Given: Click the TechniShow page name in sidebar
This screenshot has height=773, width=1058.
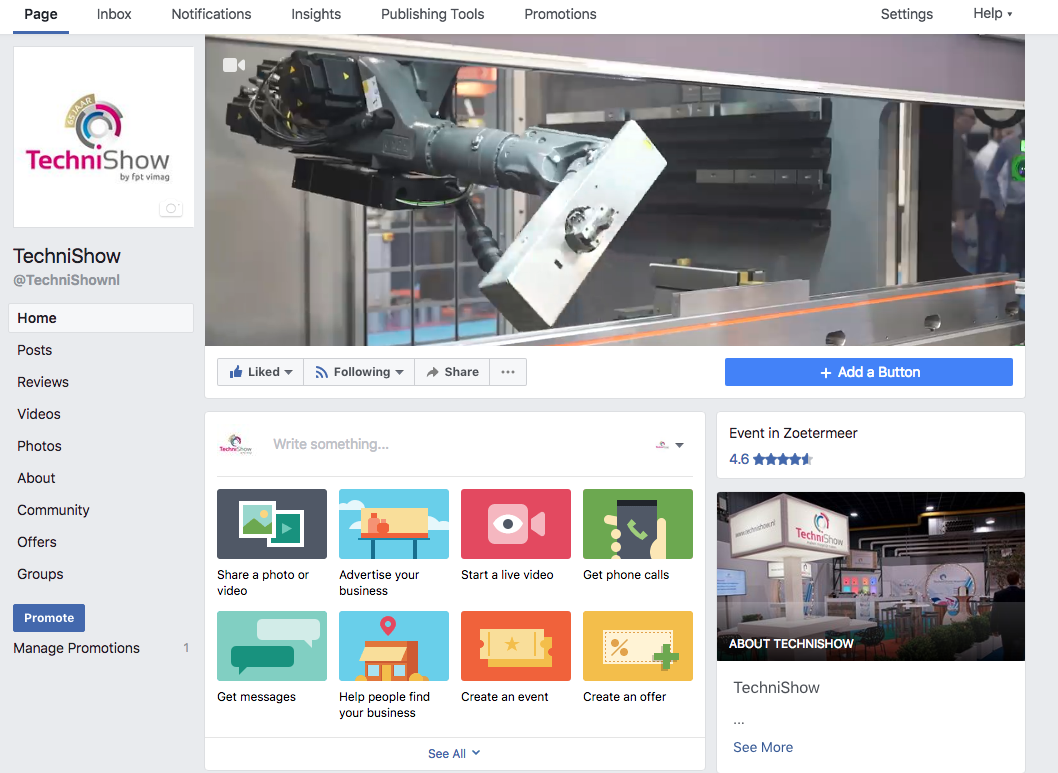Looking at the screenshot, I should tap(67, 256).
